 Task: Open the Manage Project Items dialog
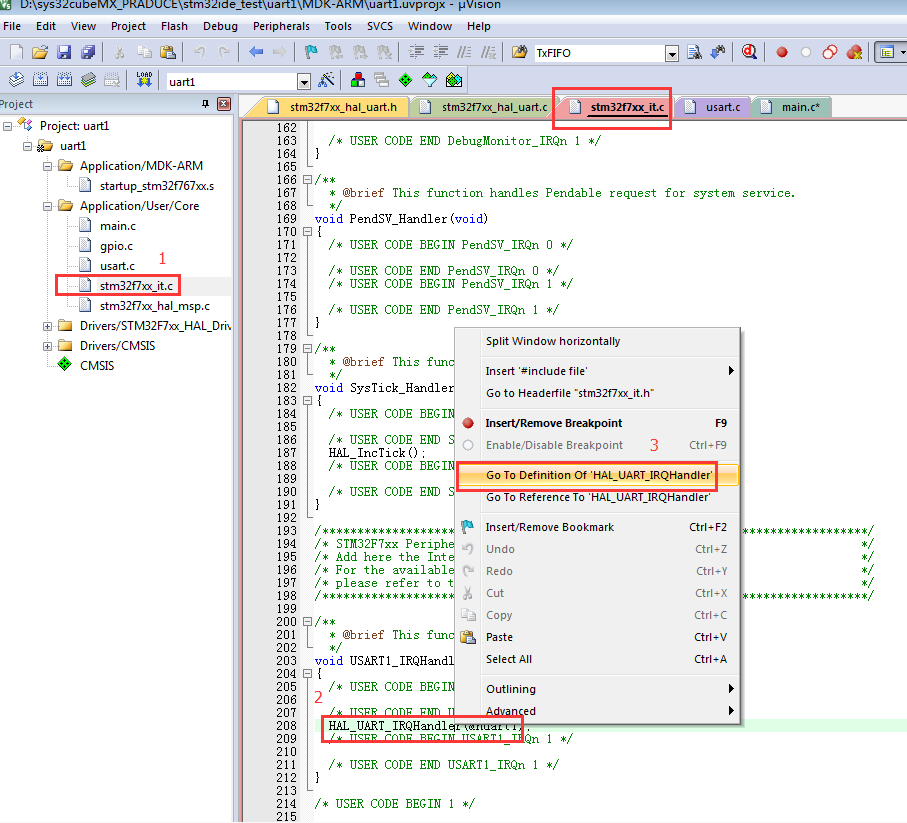click(360, 79)
